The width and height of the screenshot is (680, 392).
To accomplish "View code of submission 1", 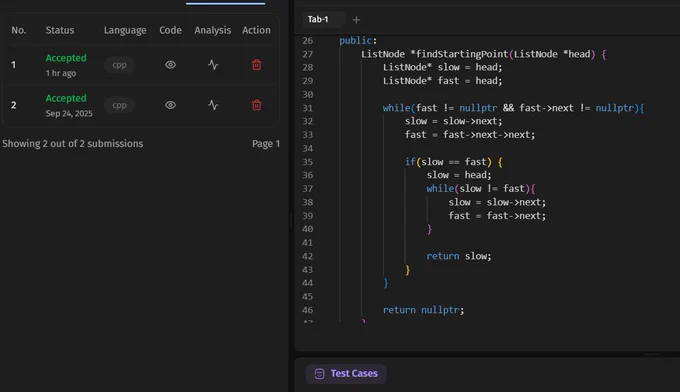I will coord(170,65).
